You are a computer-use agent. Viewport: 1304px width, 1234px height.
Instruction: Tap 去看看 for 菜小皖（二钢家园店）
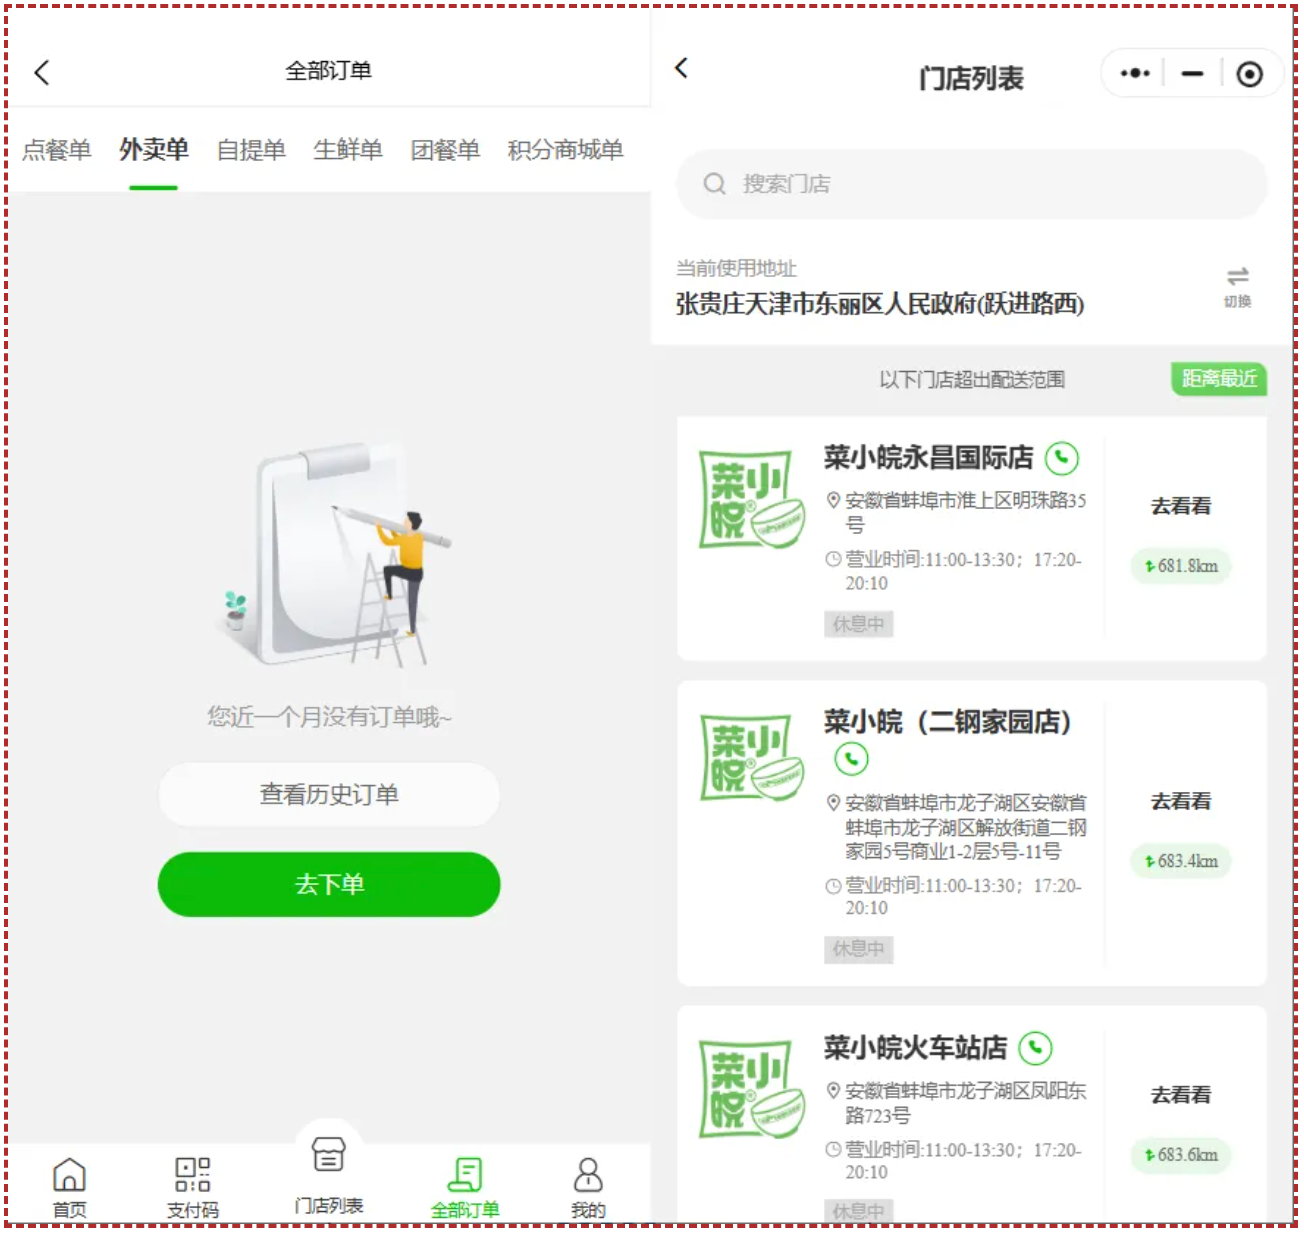pyautogui.click(x=1181, y=801)
